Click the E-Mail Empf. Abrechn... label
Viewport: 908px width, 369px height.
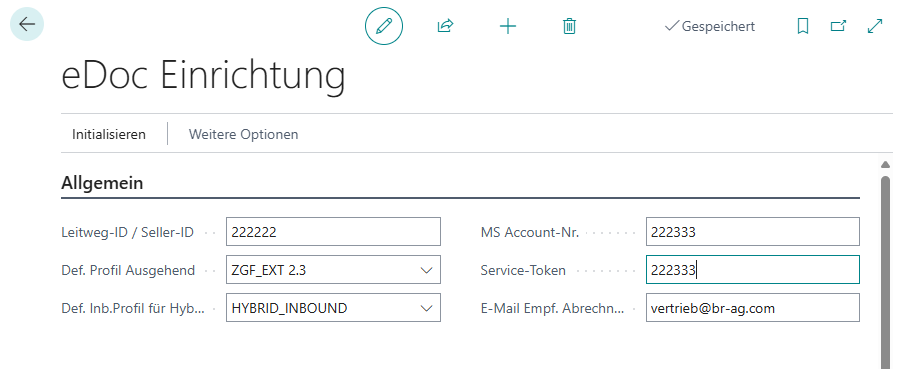(552, 309)
